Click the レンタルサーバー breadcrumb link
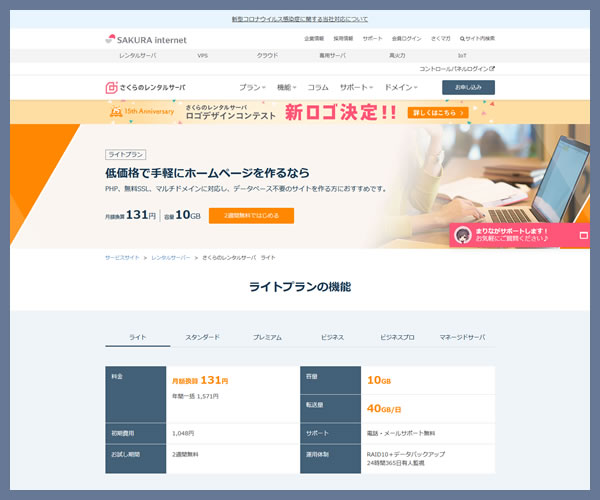This screenshot has height=500, width=600. [171, 258]
